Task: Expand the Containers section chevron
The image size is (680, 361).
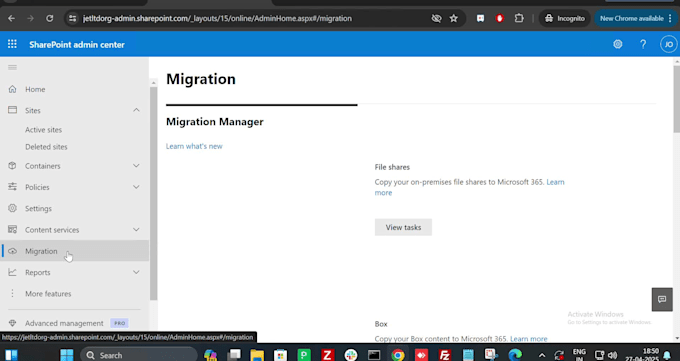Action: 136,166
